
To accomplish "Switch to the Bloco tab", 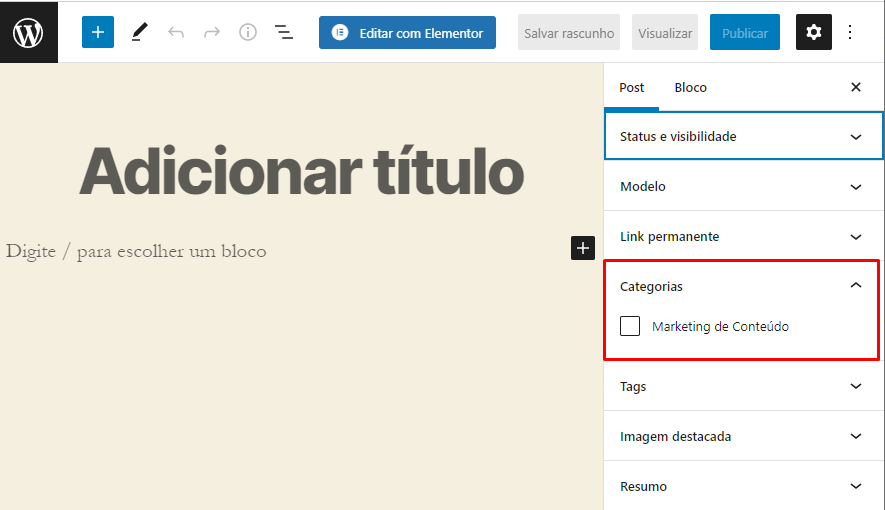I will click(x=690, y=88).
